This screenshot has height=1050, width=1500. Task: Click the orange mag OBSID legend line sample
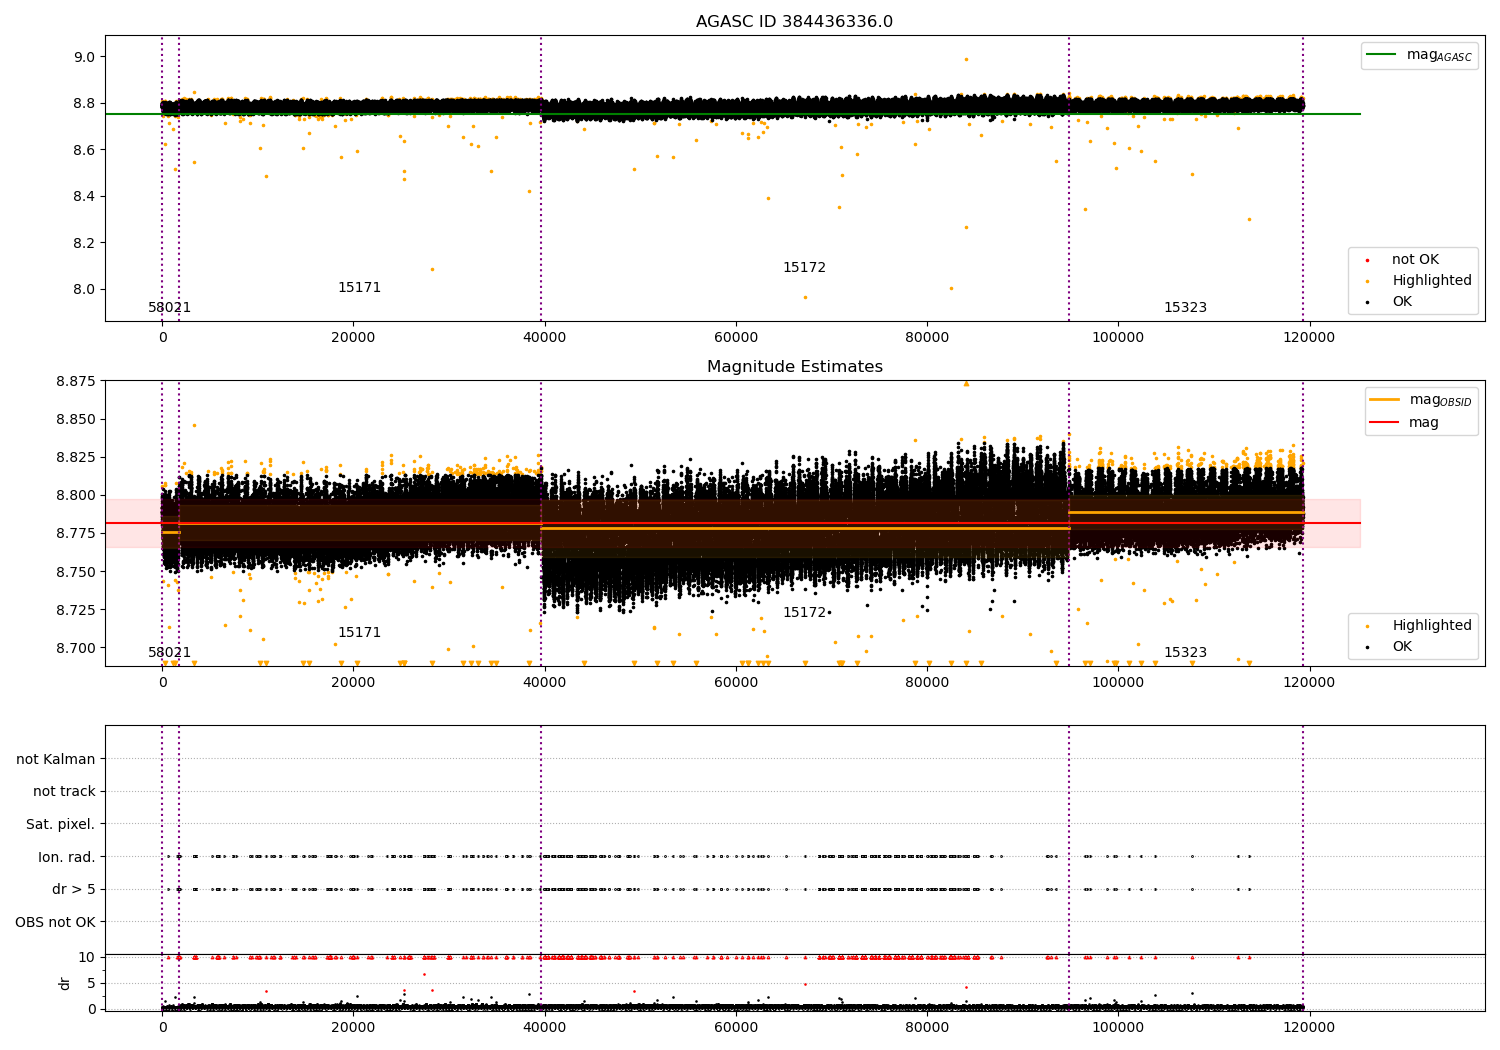pos(1384,400)
